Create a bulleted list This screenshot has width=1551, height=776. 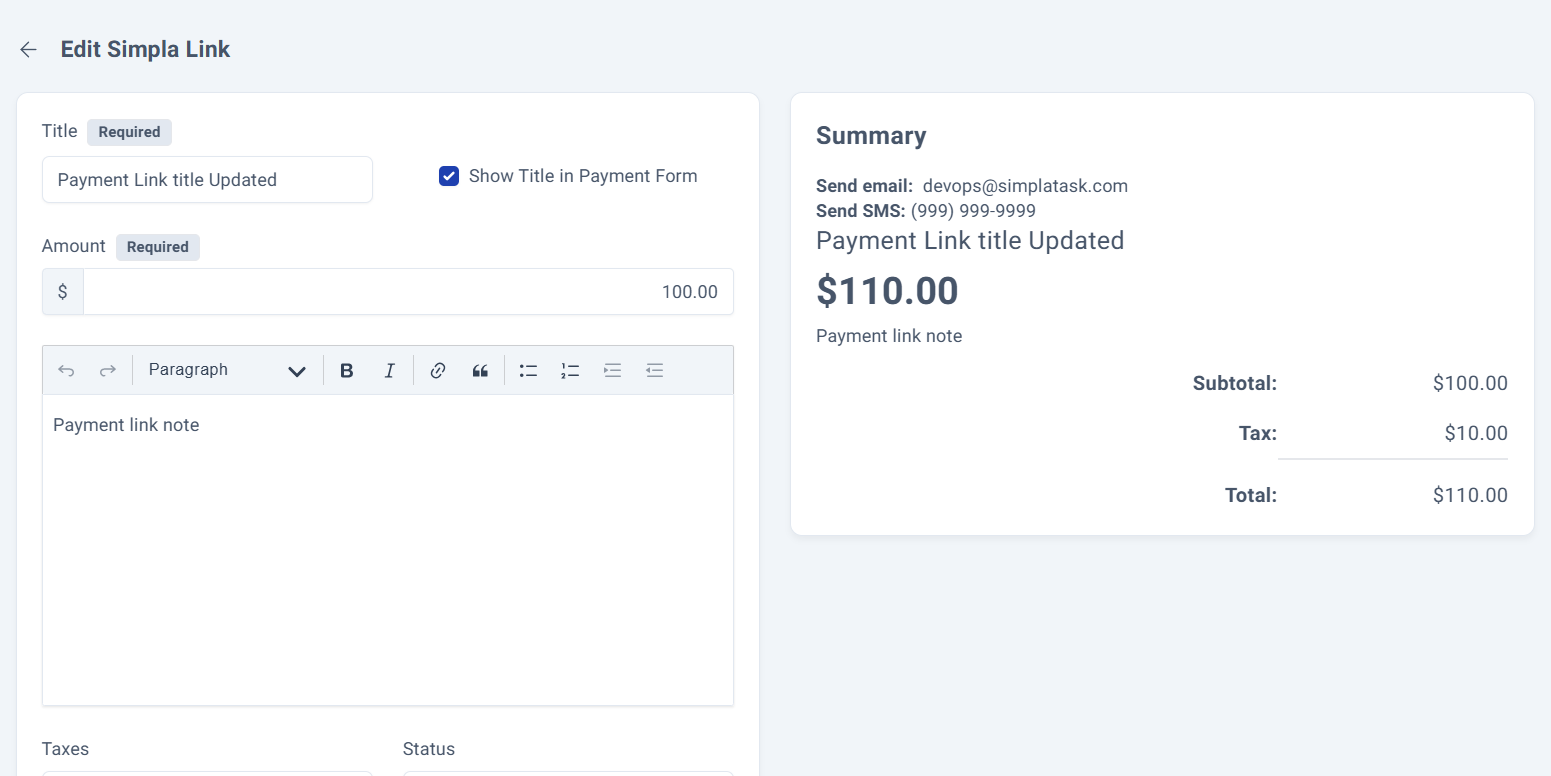click(x=528, y=370)
